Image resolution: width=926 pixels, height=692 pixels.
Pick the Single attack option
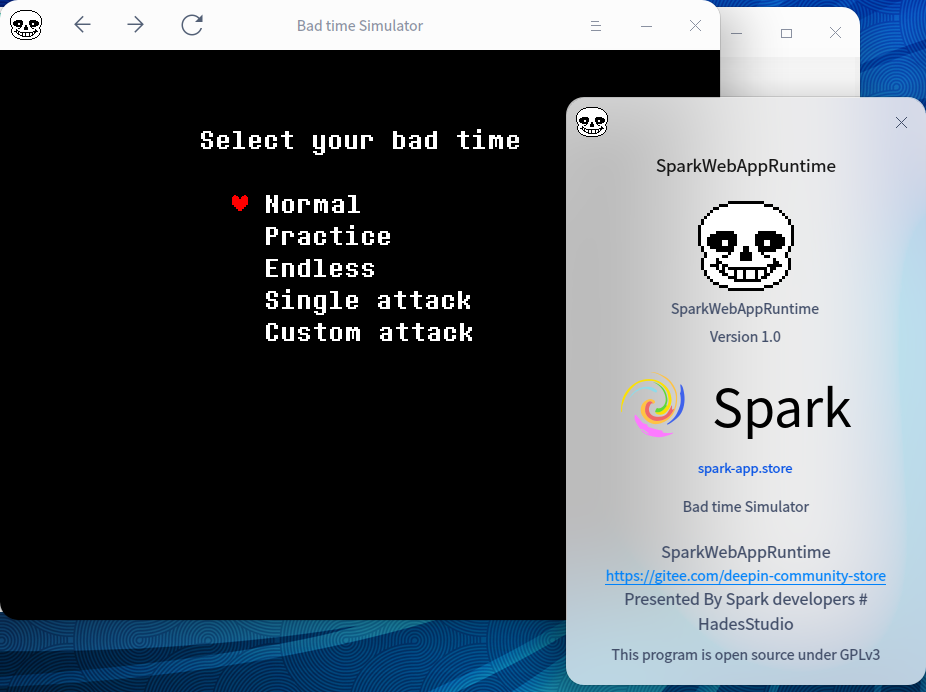click(367, 300)
